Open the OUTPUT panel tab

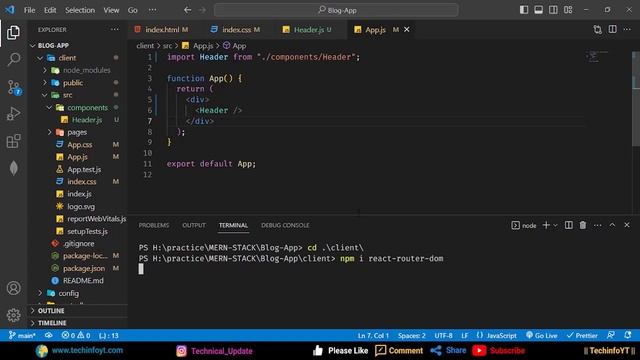194,225
